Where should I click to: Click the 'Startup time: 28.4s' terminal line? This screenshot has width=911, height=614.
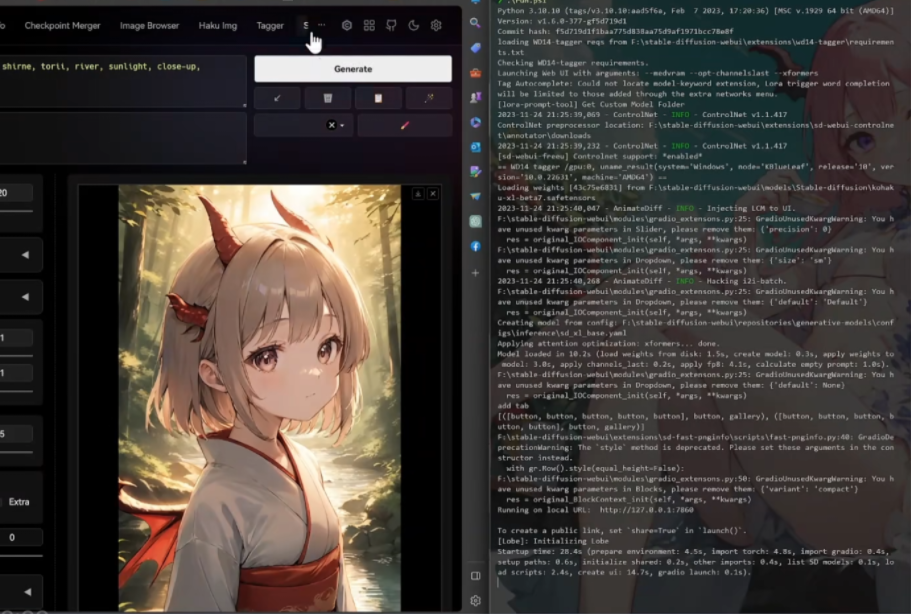(695, 562)
